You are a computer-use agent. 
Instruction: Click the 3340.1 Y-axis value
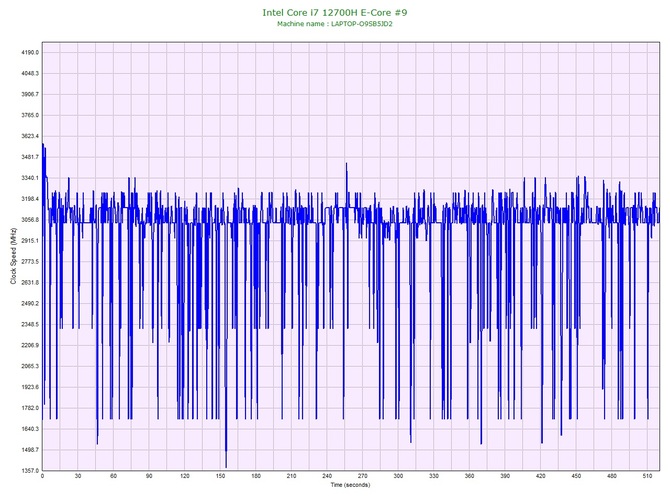tap(30, 178)
